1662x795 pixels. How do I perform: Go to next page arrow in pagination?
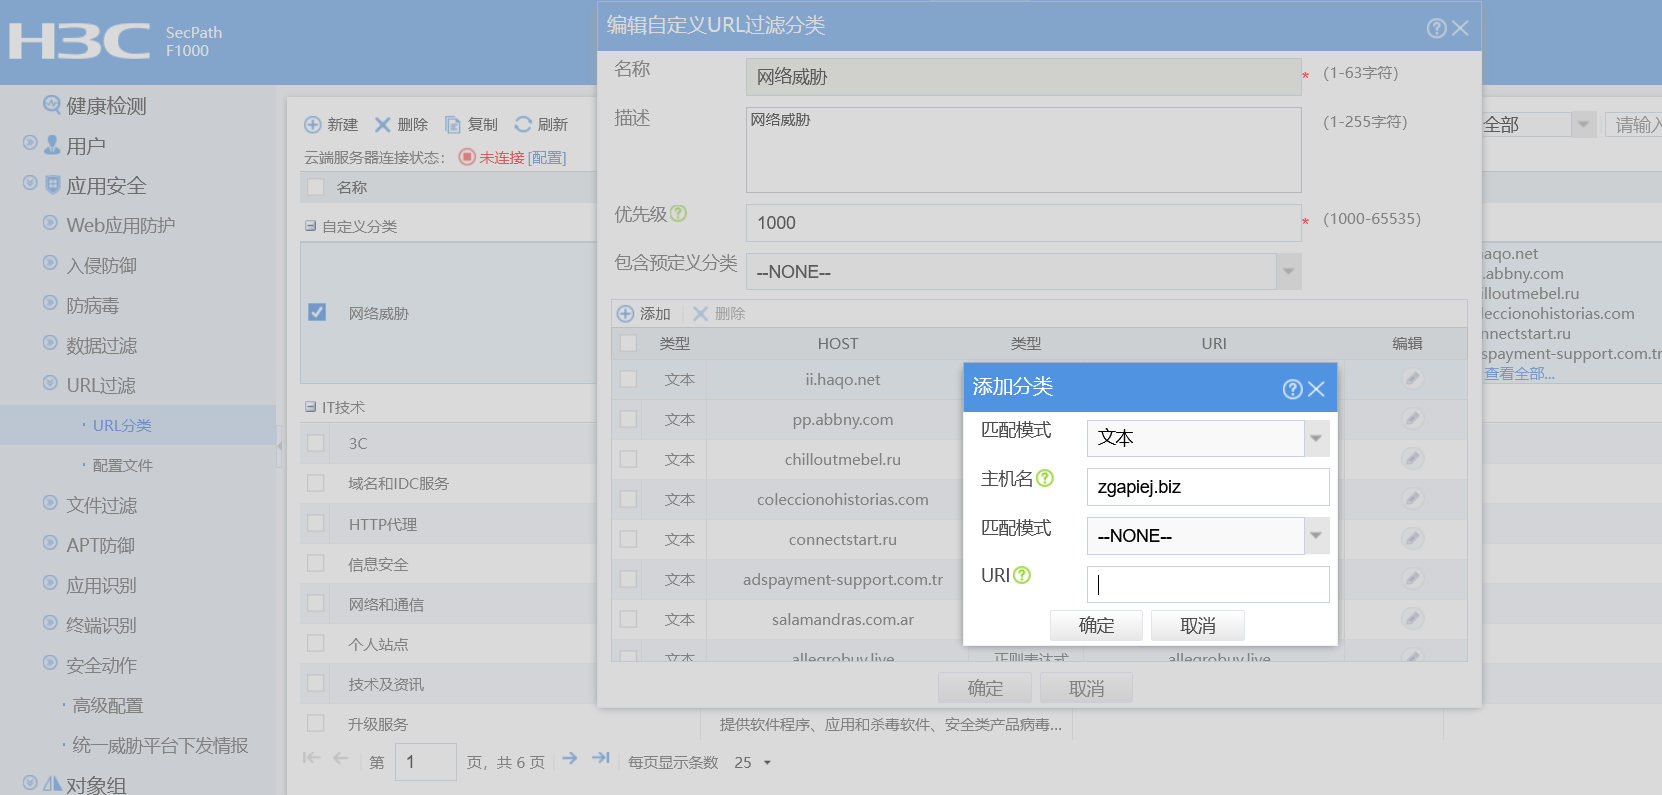570,759
